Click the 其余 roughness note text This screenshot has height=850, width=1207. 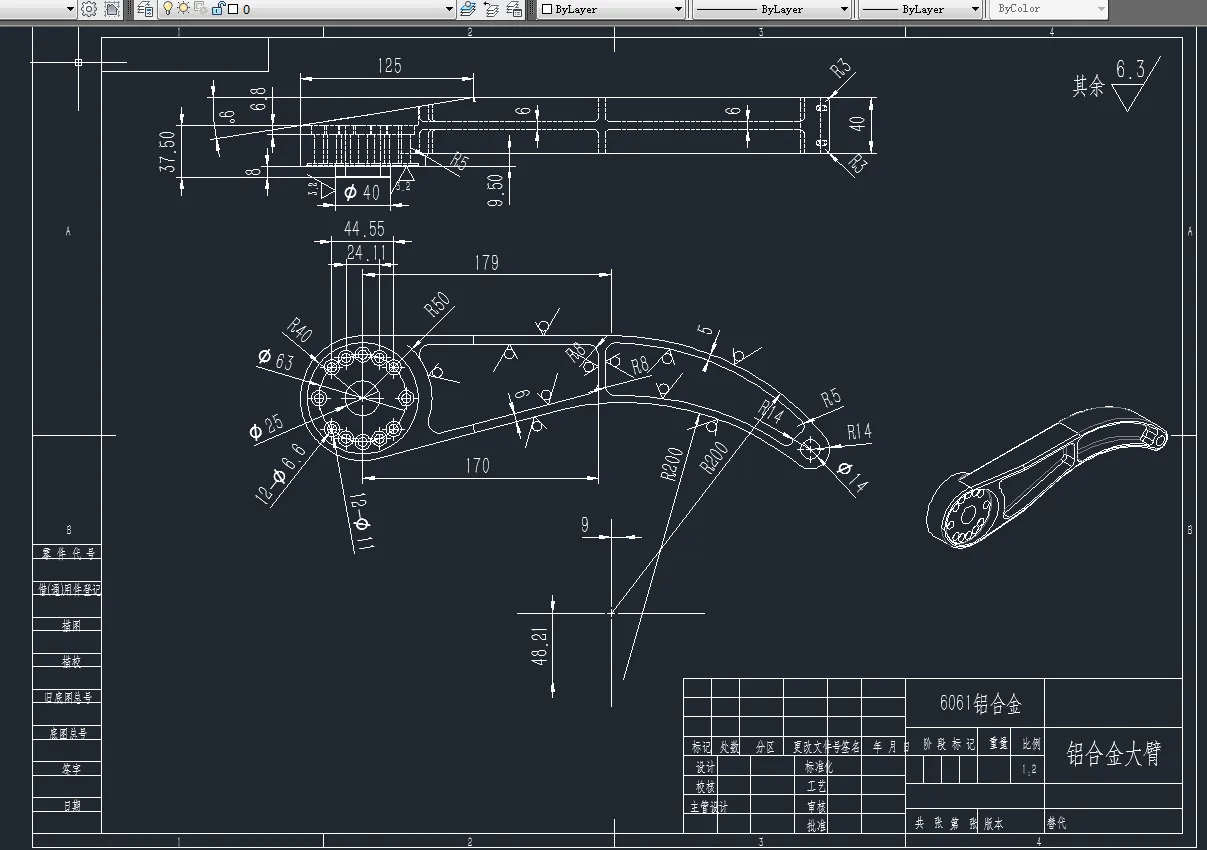tap(1088, 86)
